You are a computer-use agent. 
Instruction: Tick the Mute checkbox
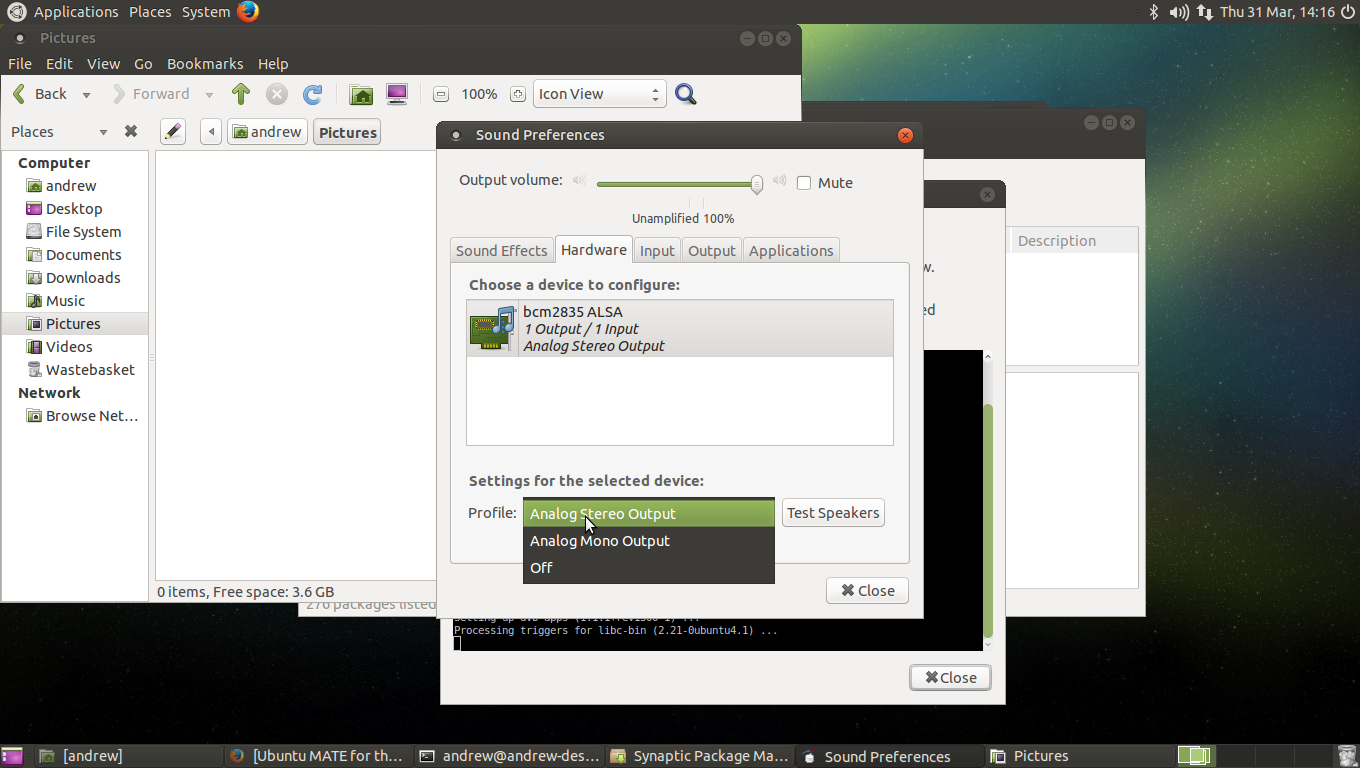point(804,183)
